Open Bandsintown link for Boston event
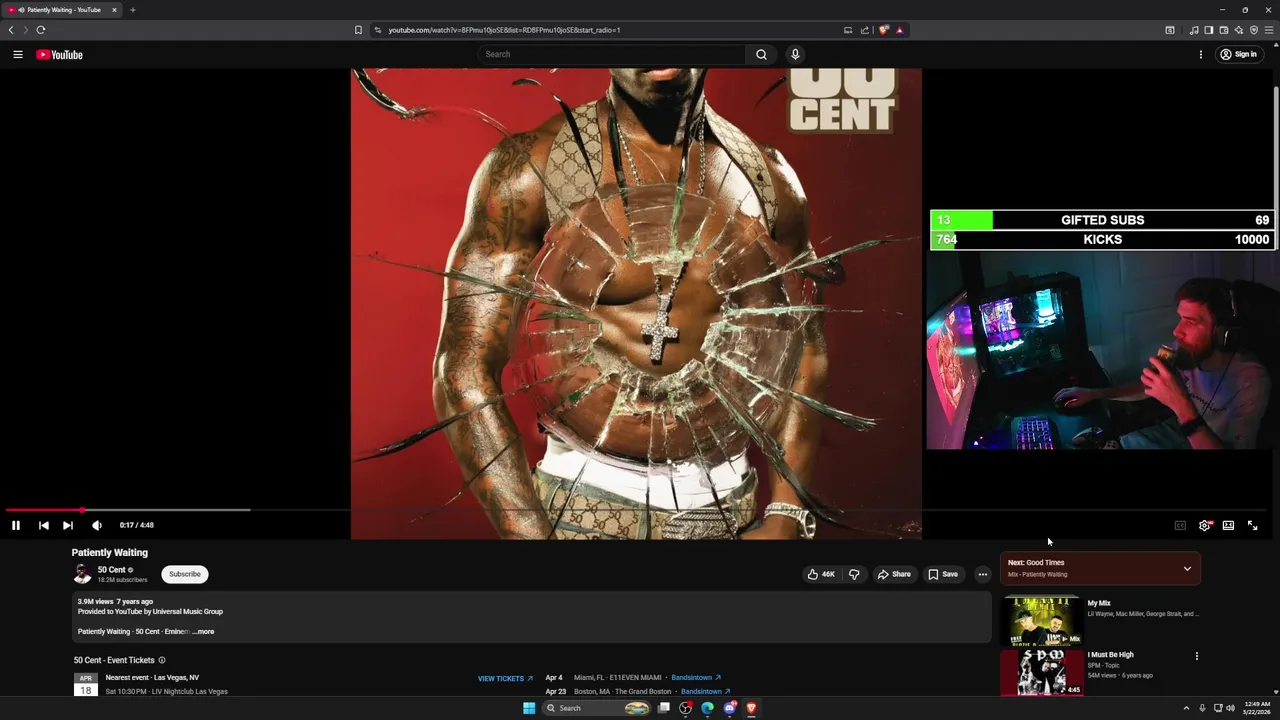The height and width of the screenshot is (720, 1280). point(705,691)
